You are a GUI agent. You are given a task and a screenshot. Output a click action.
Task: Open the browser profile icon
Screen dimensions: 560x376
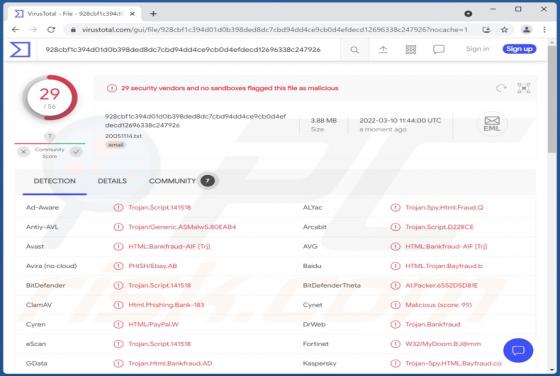[x=526, y=30]
